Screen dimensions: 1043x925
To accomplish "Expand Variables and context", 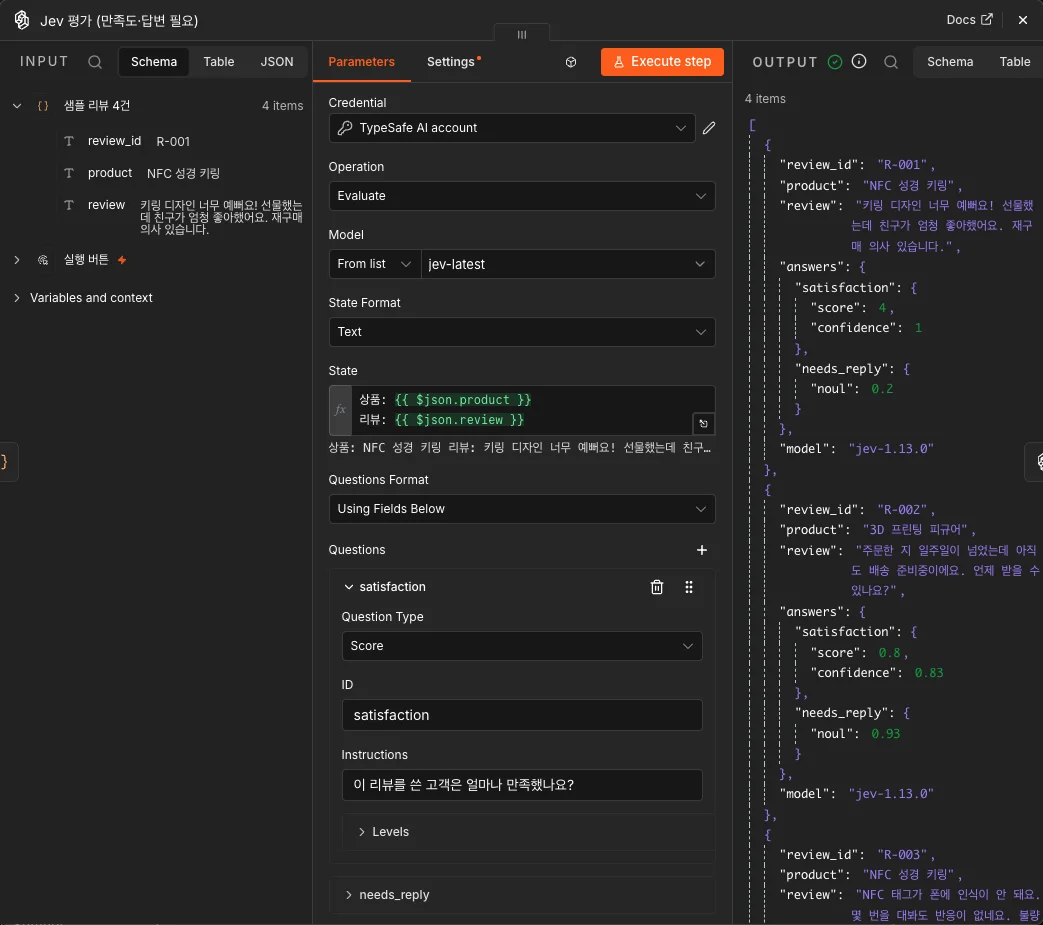I will click(x=17, y=298).
